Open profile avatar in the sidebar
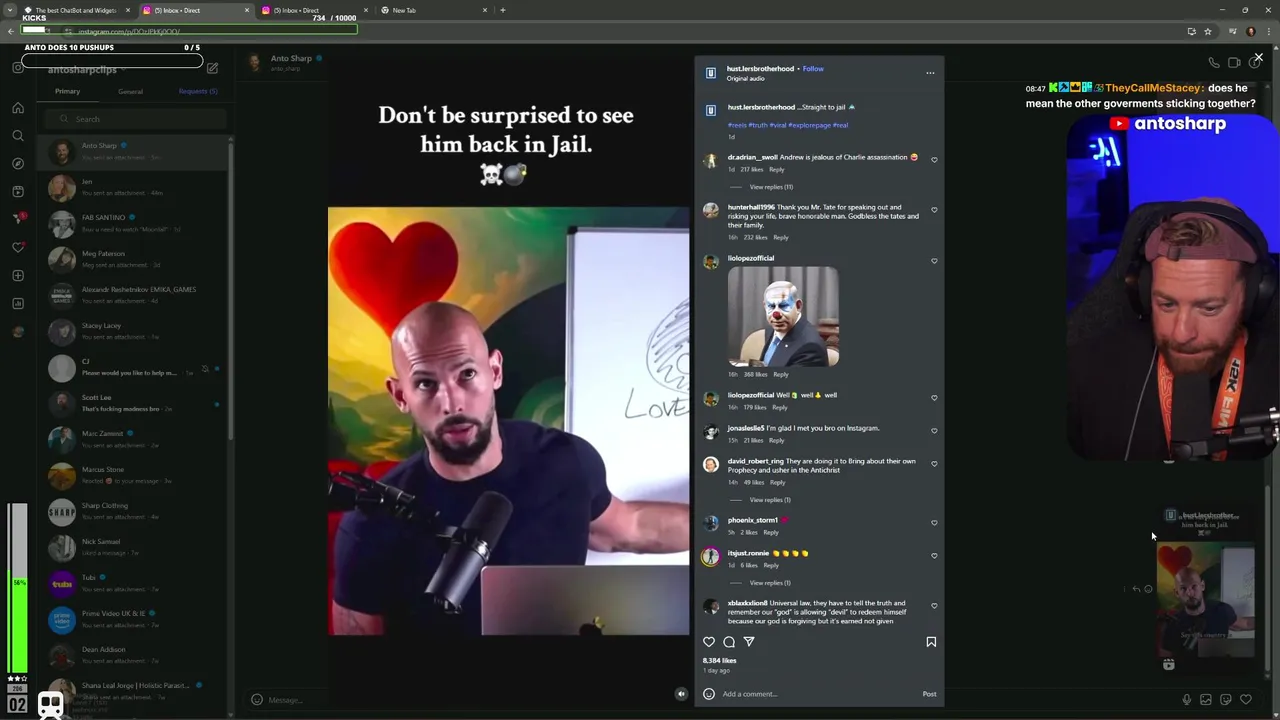The image size is (1280, 720). coord(18,332)
